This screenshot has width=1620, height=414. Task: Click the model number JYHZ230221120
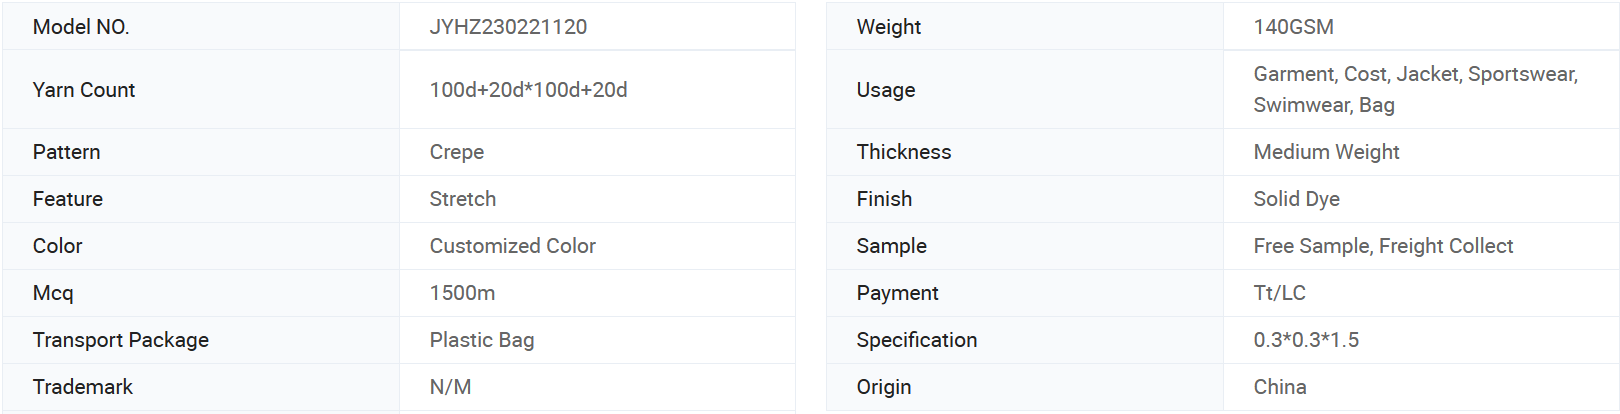click(x=508, y=27)
